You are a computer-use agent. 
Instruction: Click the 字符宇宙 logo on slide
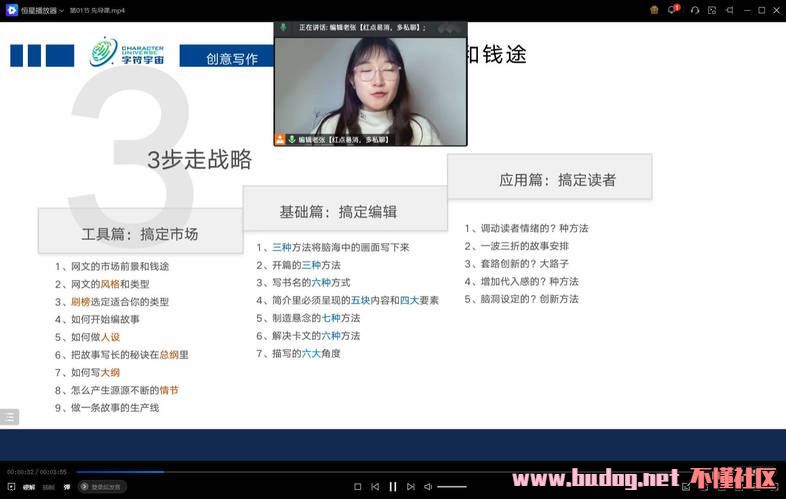[x=127, y=52]
